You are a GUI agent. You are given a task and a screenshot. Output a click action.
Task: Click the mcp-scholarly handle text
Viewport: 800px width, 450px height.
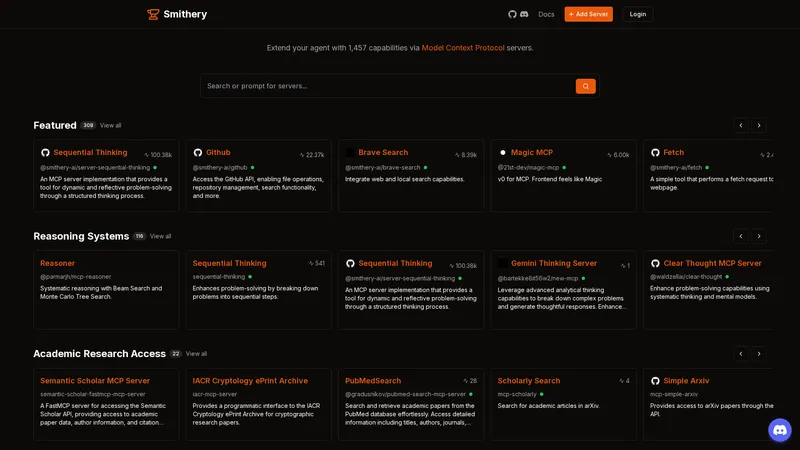point(517,394)
